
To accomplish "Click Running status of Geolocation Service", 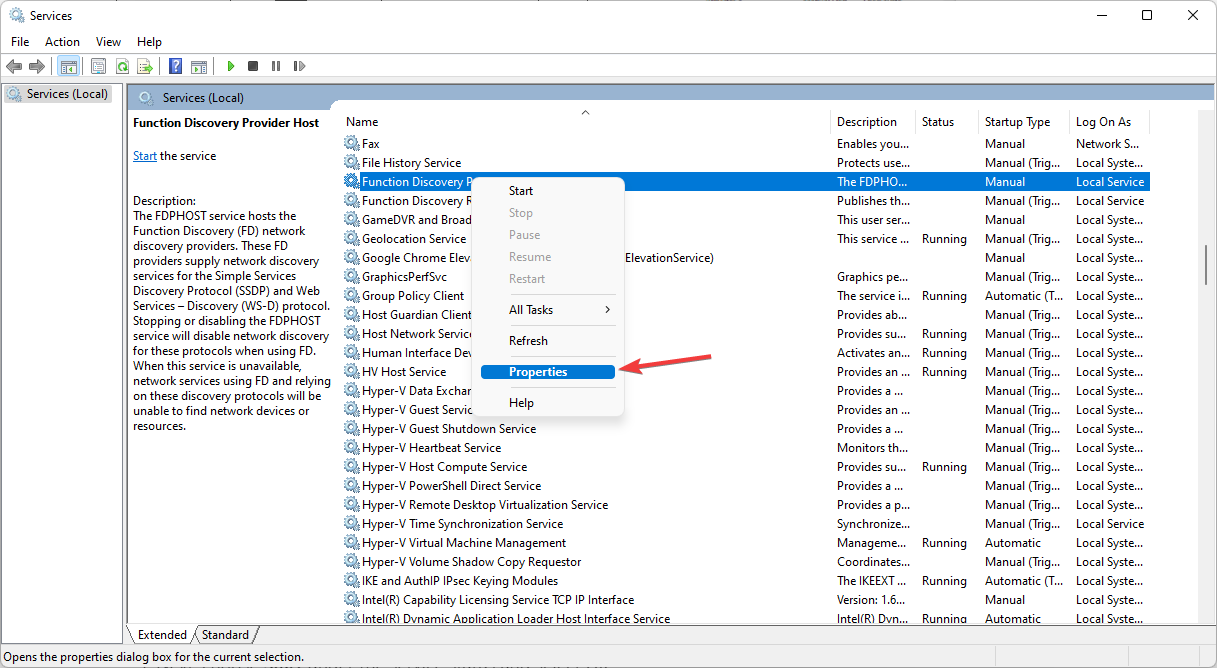I will click(x=944, y=239).
